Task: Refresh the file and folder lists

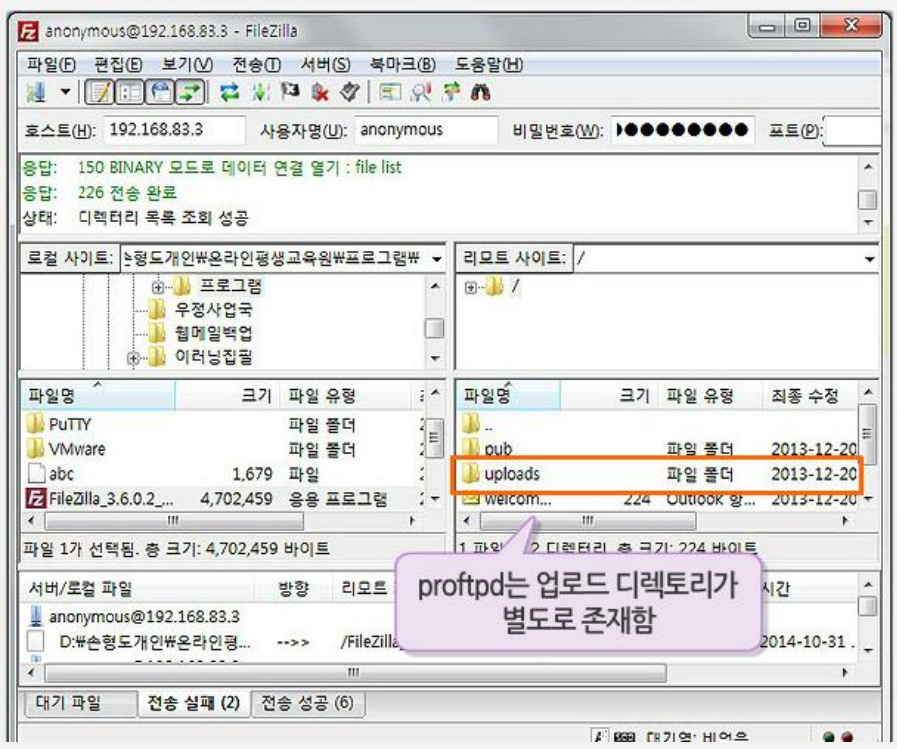Action: coord(229,92)
